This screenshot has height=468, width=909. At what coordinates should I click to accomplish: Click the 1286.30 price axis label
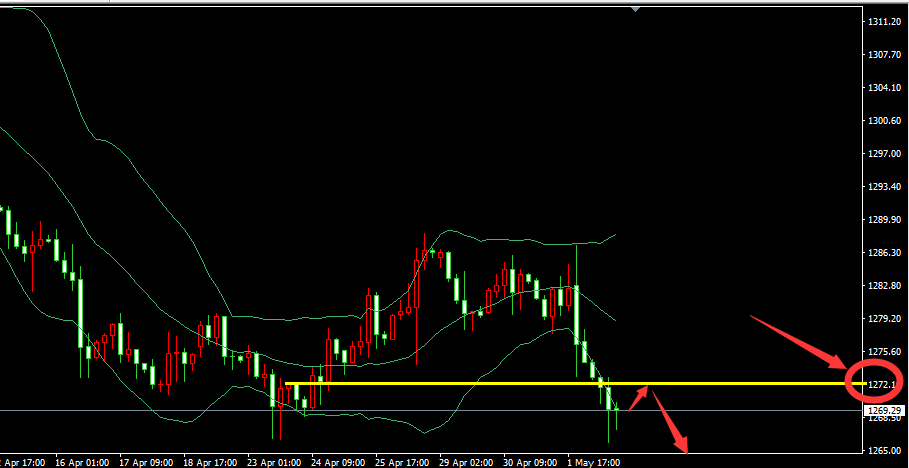[884, 253]
